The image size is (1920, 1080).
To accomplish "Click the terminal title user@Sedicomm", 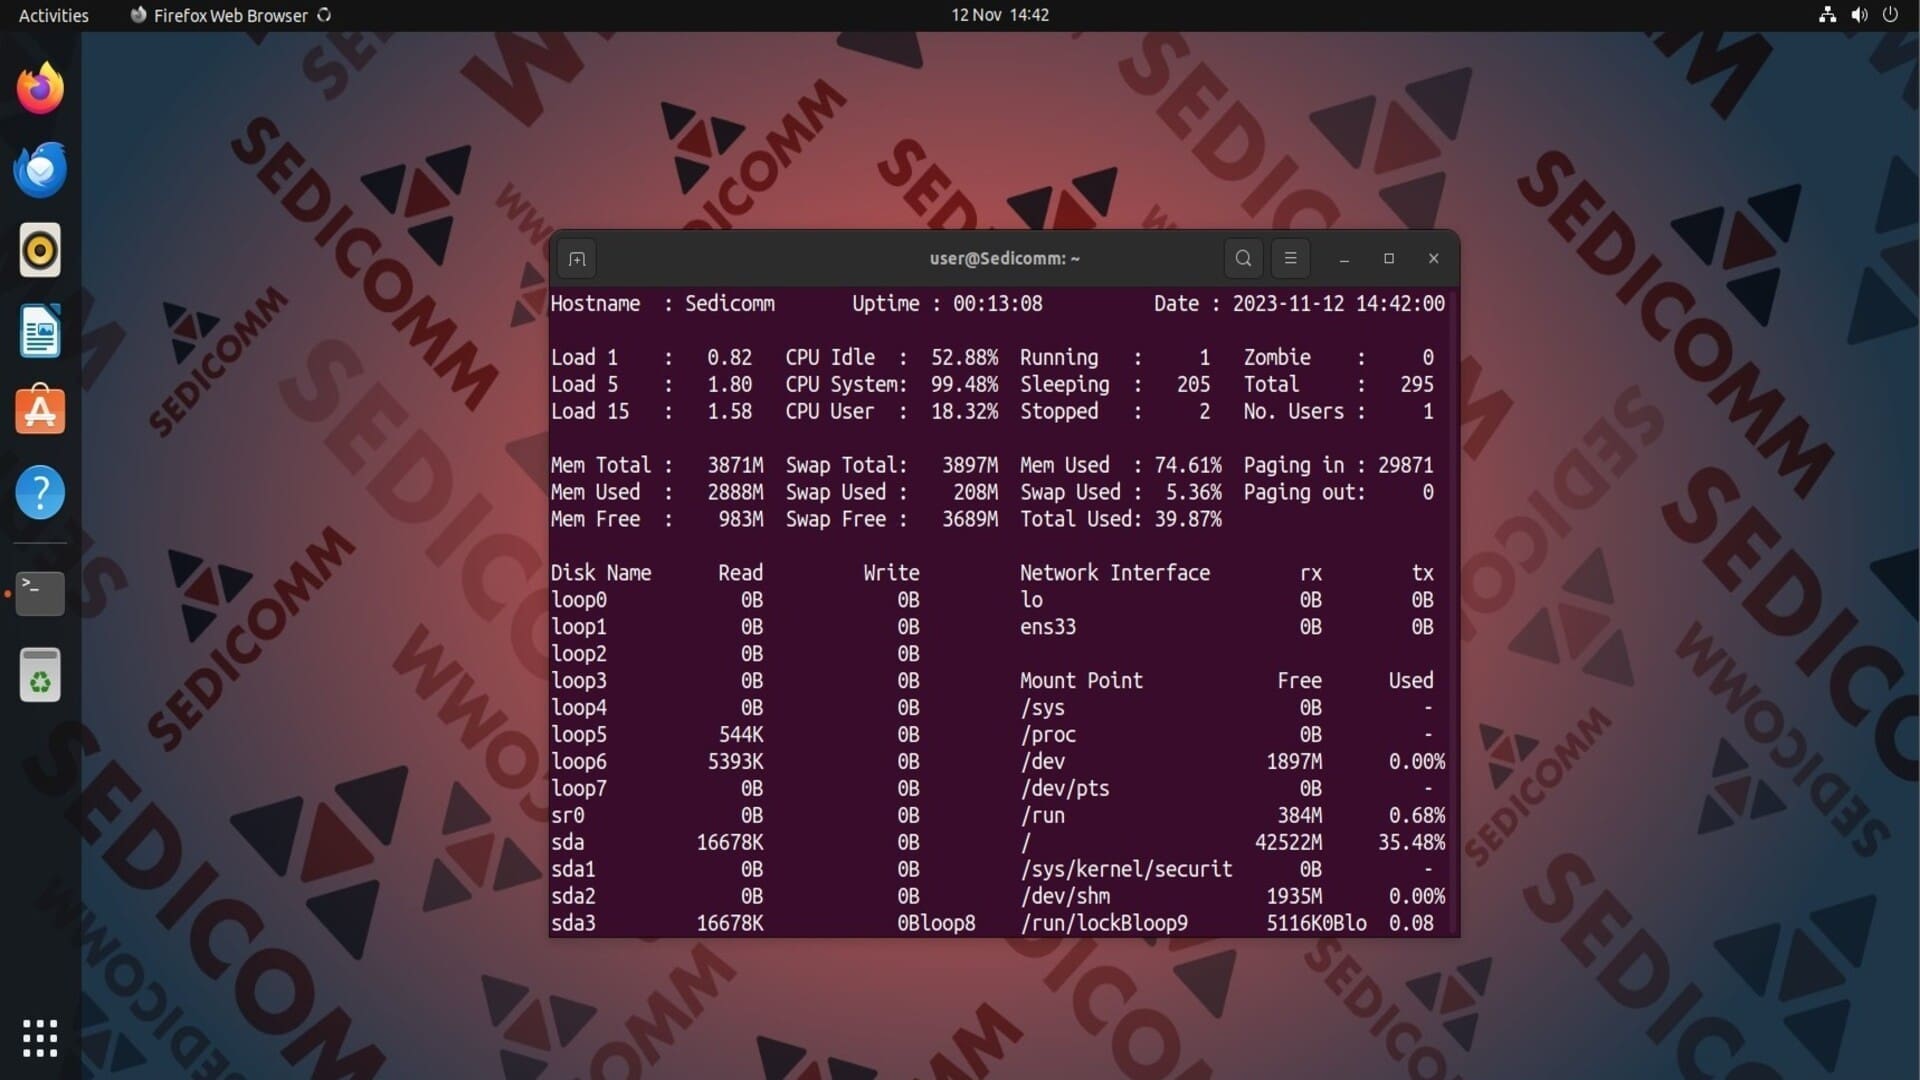I will (1004, 258).
